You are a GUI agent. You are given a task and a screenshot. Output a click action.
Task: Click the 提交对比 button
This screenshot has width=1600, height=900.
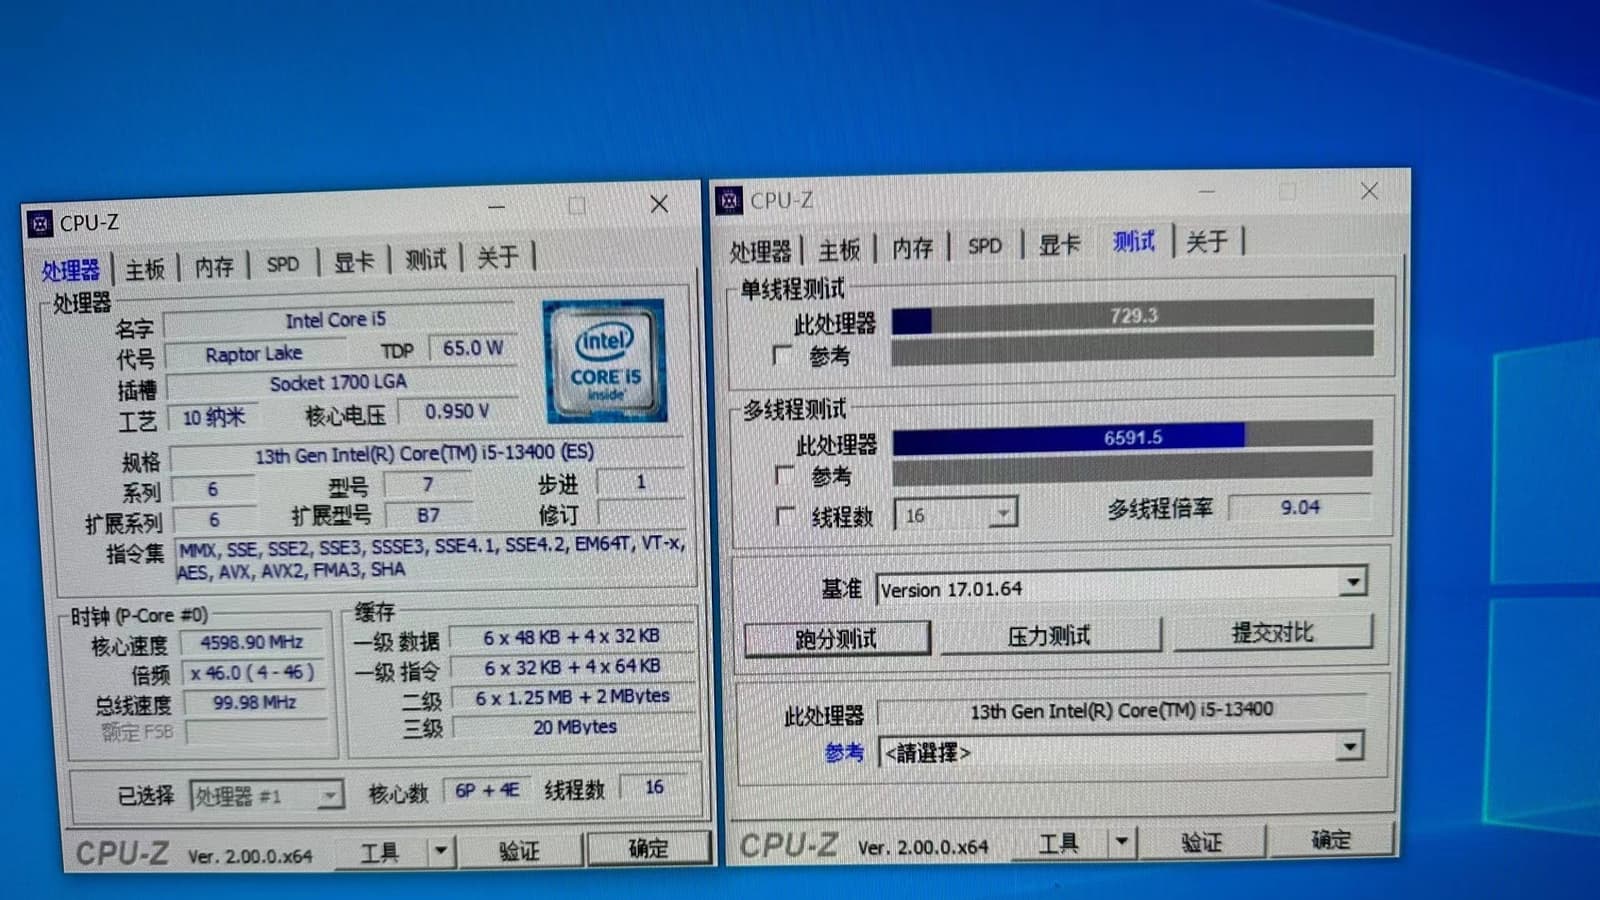1273,632
